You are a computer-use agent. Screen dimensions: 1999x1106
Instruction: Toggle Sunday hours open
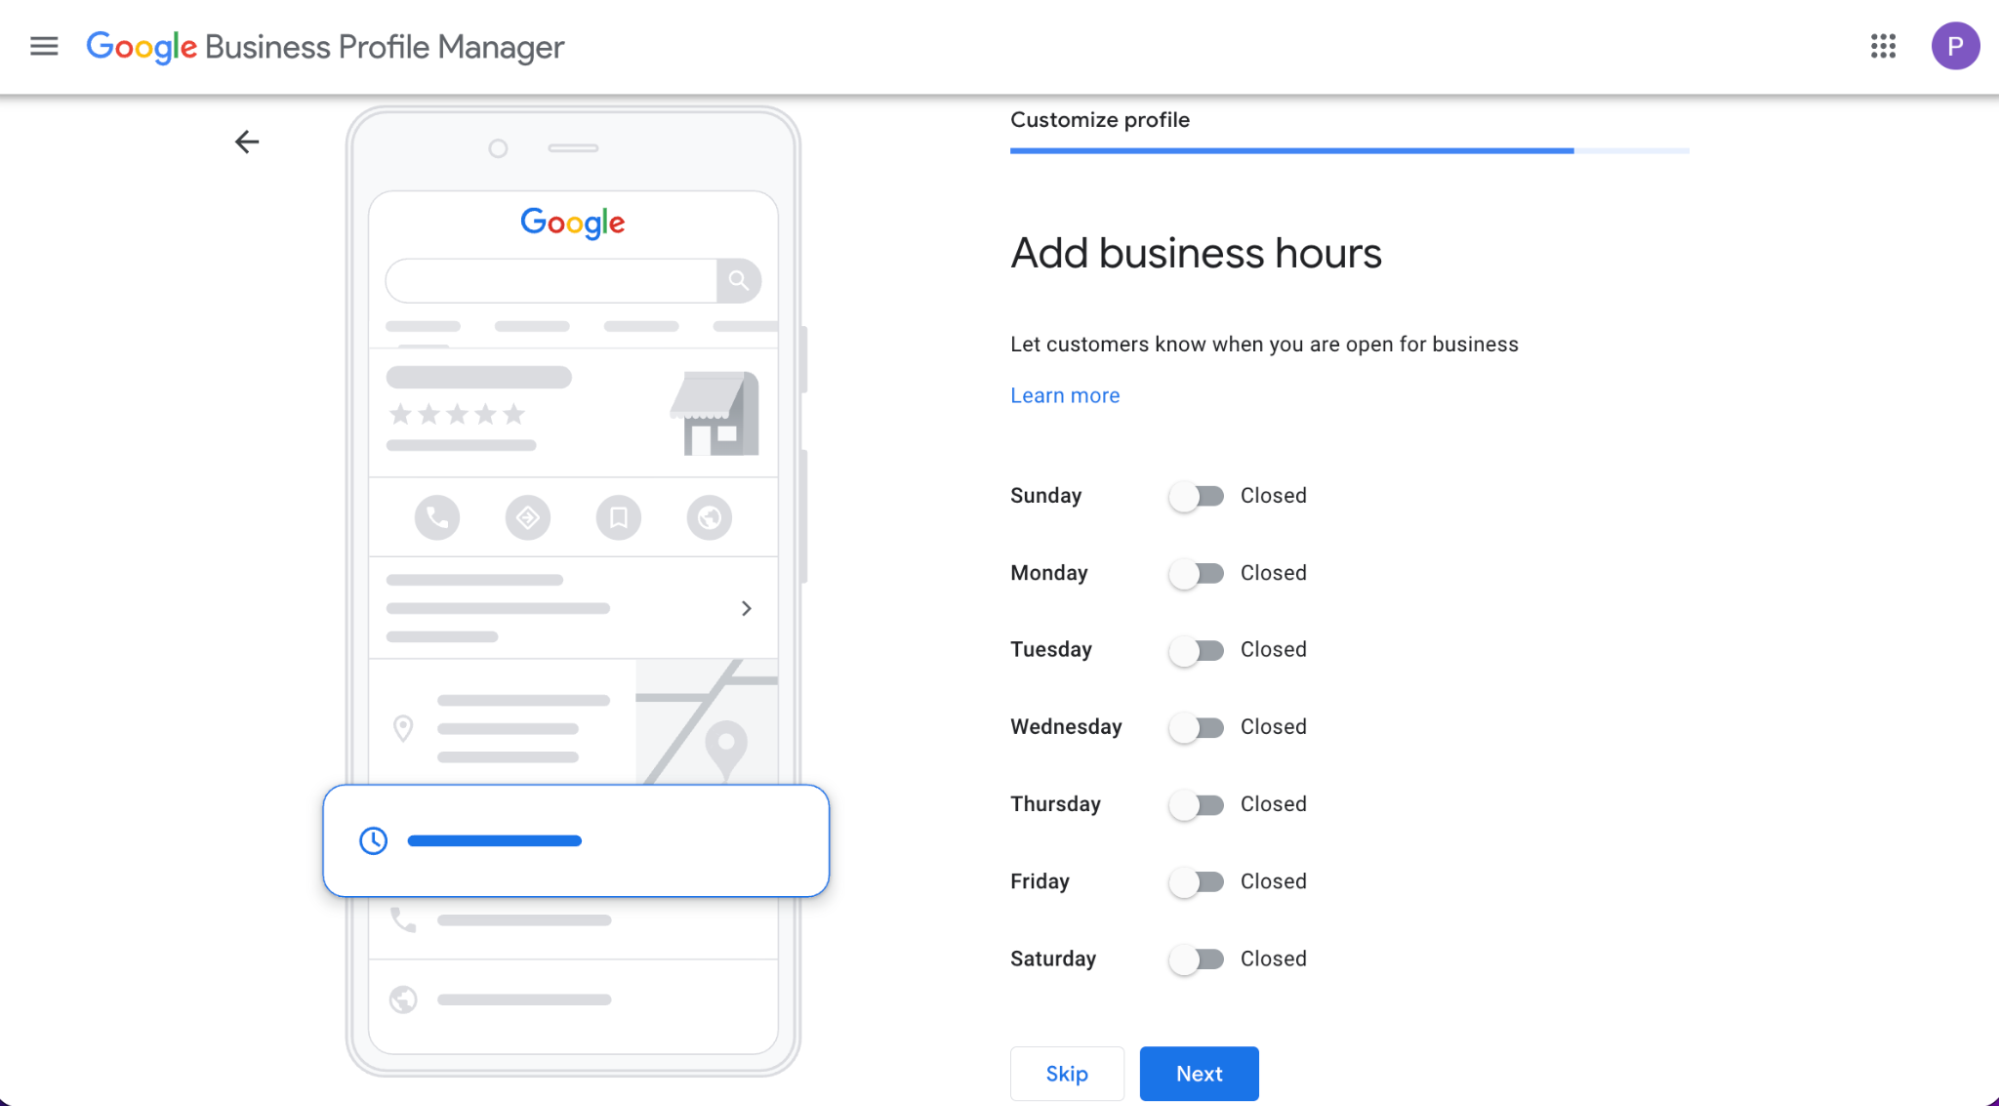pos(1196,495)
